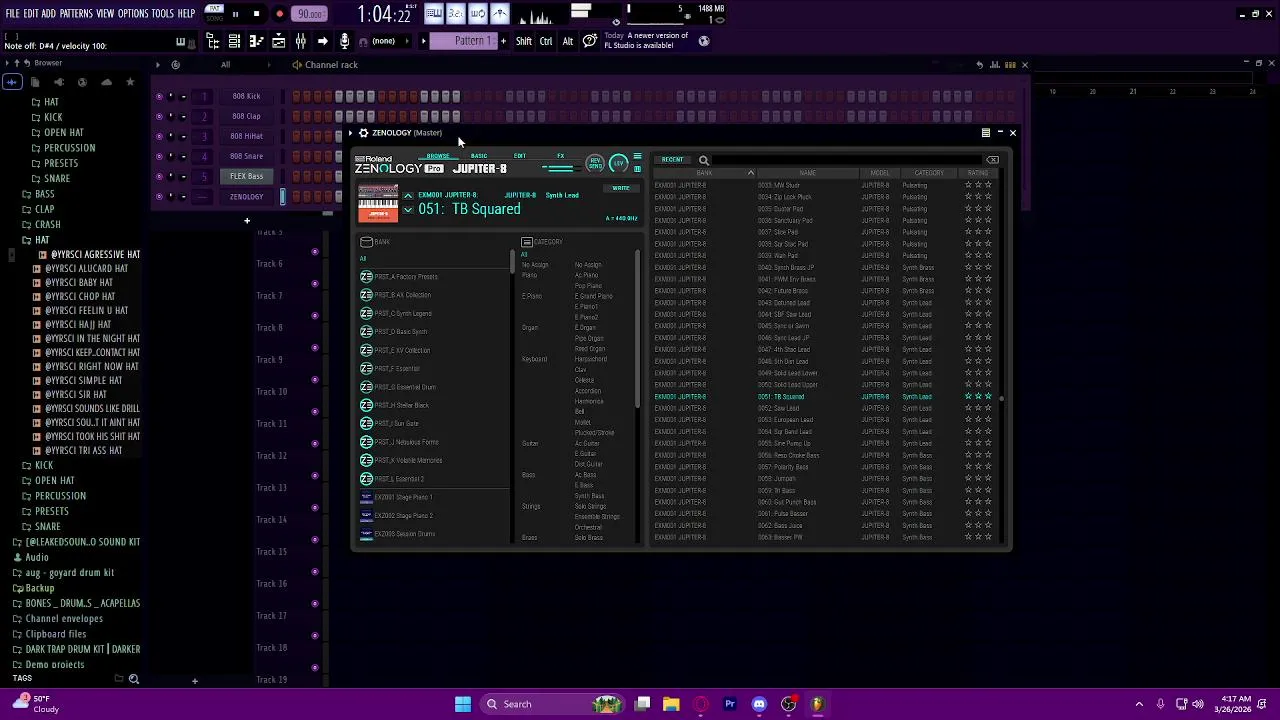
Task: Open the browser search magnifier at bottom
Action: 133,679
